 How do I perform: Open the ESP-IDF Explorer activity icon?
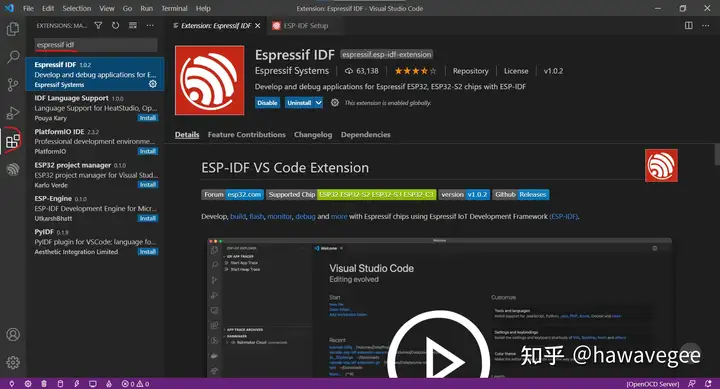point(13,169)
